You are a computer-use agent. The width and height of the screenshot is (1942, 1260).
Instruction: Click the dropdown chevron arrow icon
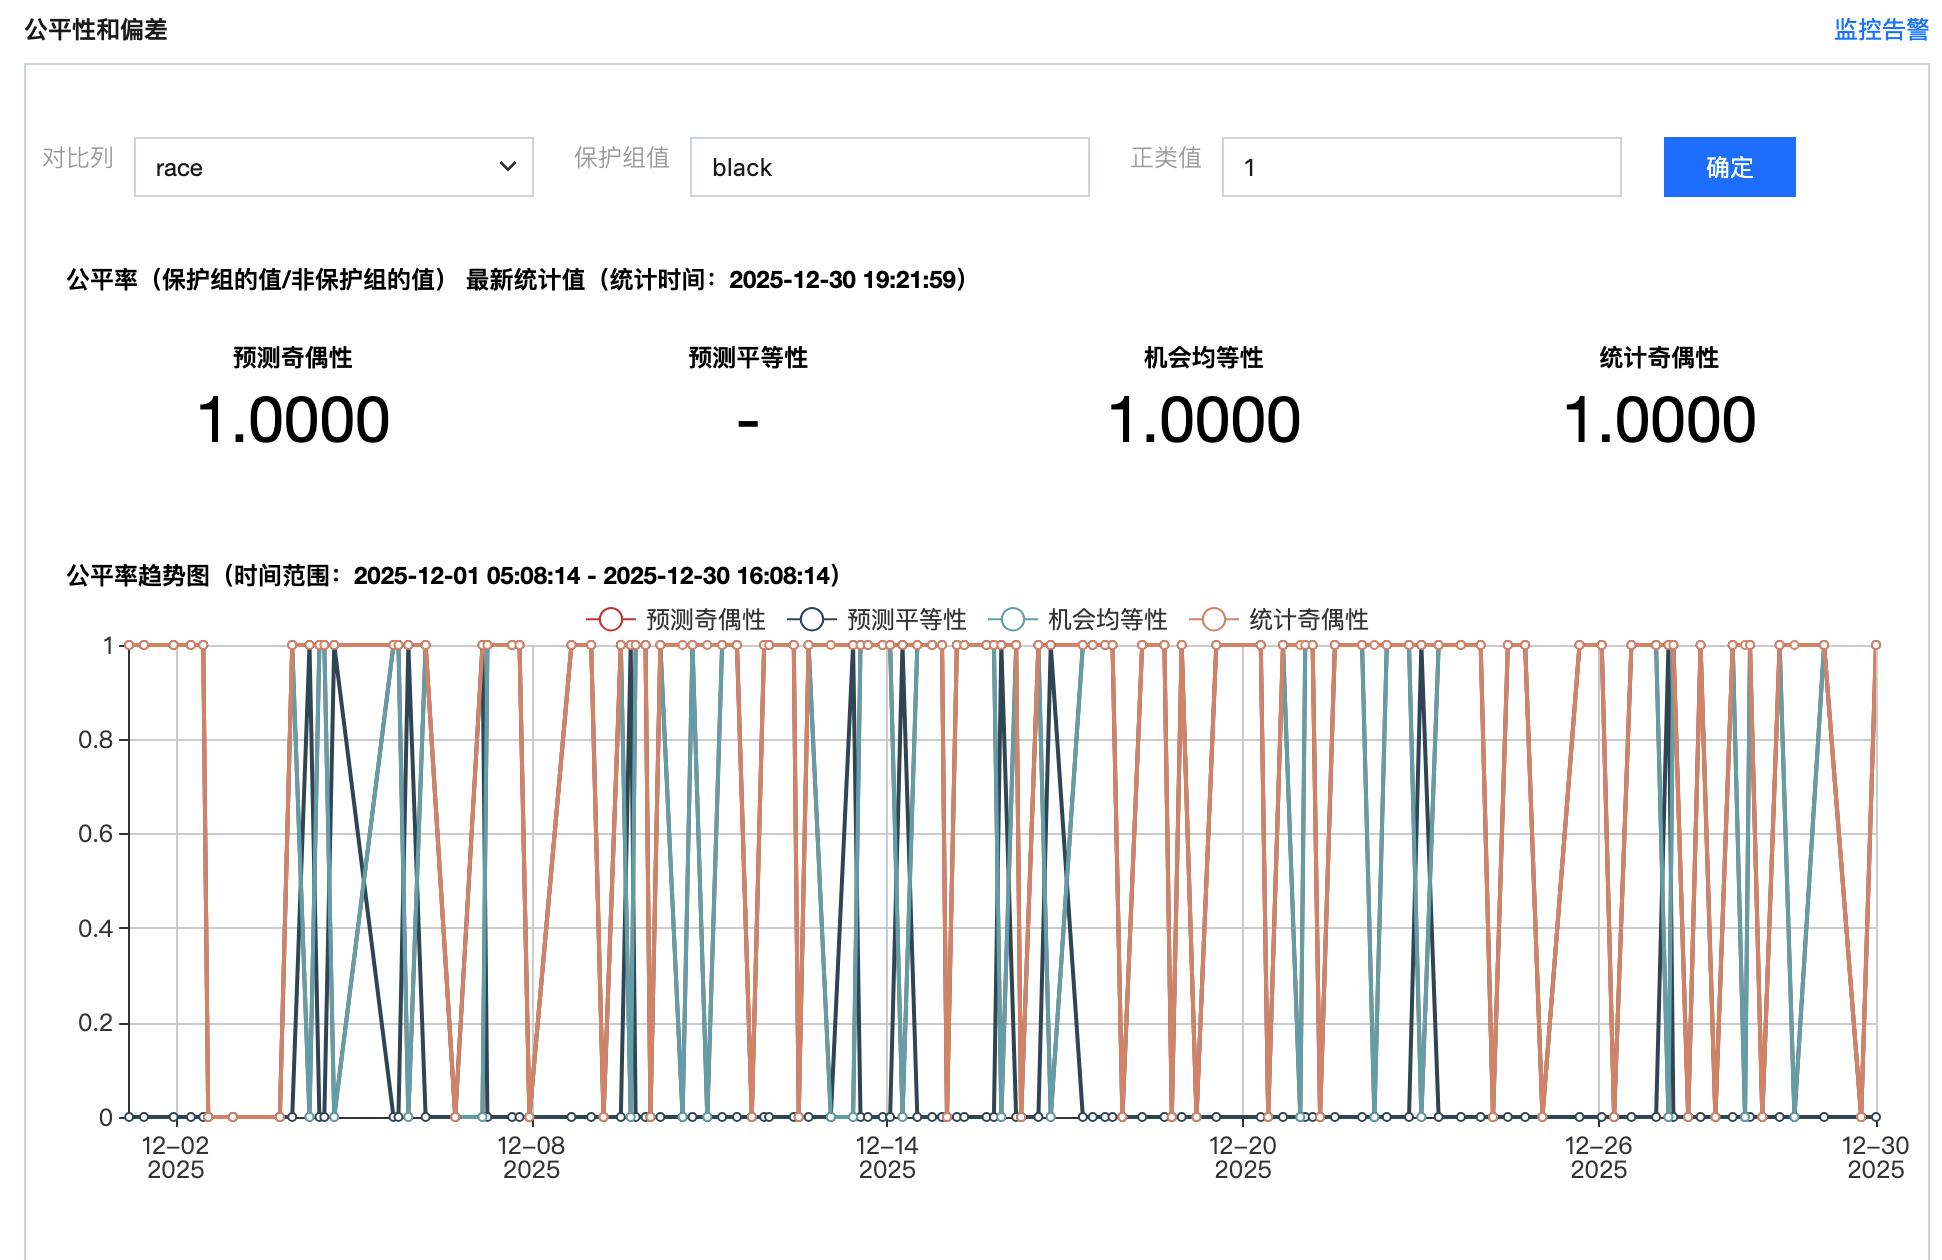tap(508, 167)
